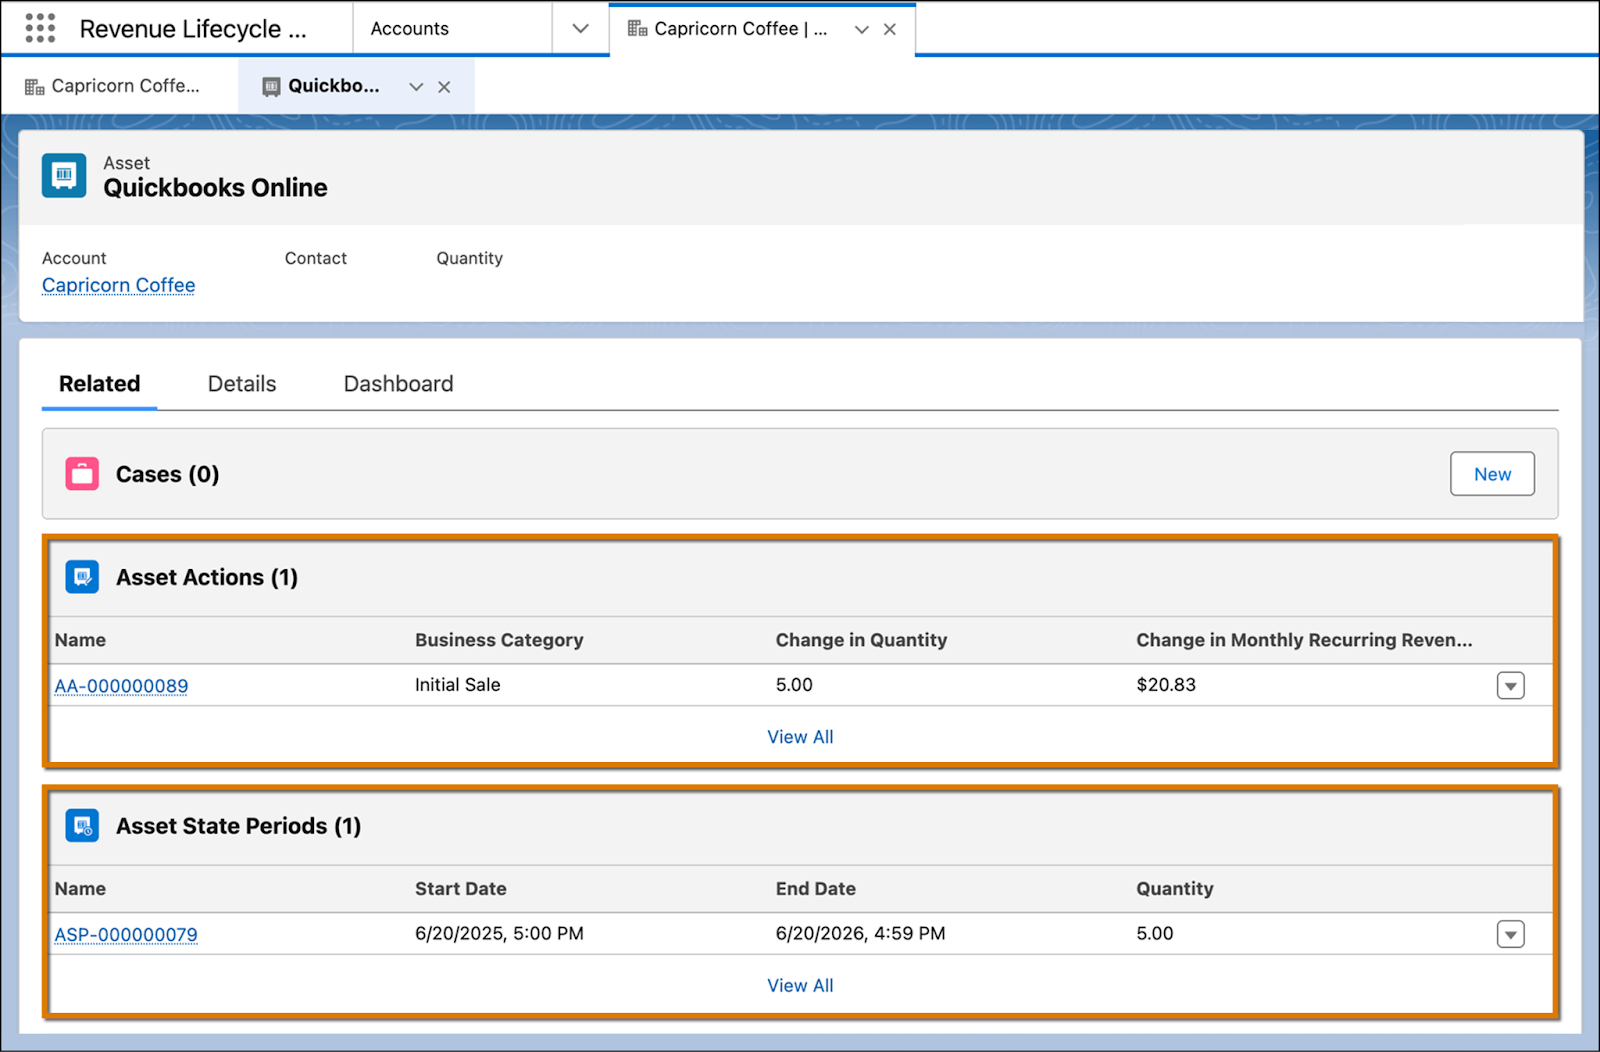This screenshot has height=1052, width=1600.
Task: Click View All under Asset State Periods
Action: [800, 985]
